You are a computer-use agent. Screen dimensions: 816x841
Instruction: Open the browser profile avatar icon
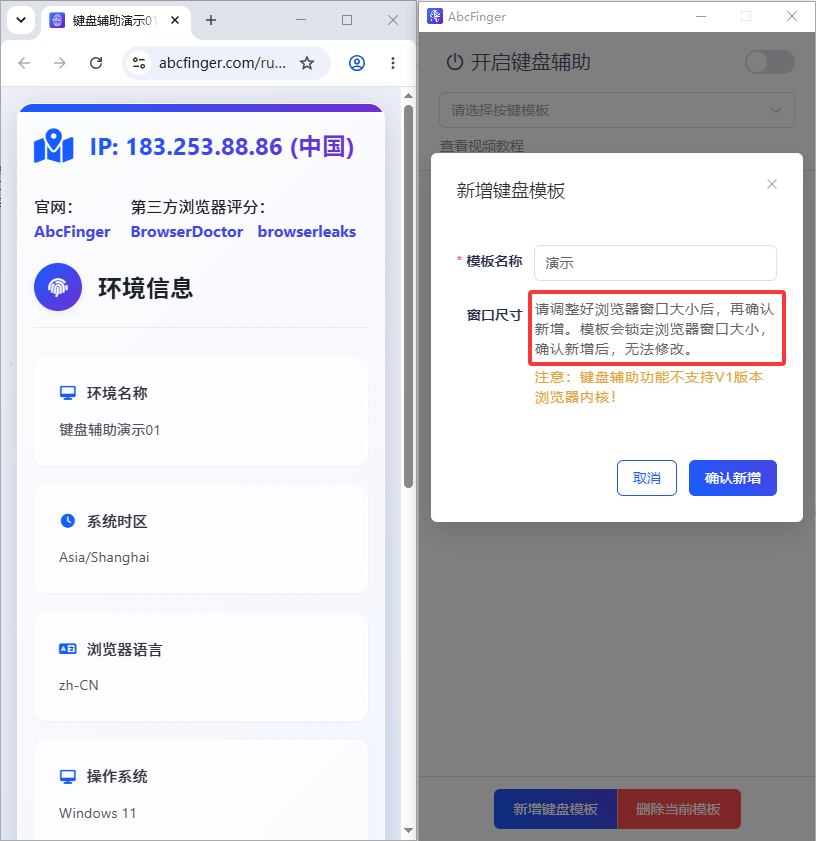tap(357, 63)
